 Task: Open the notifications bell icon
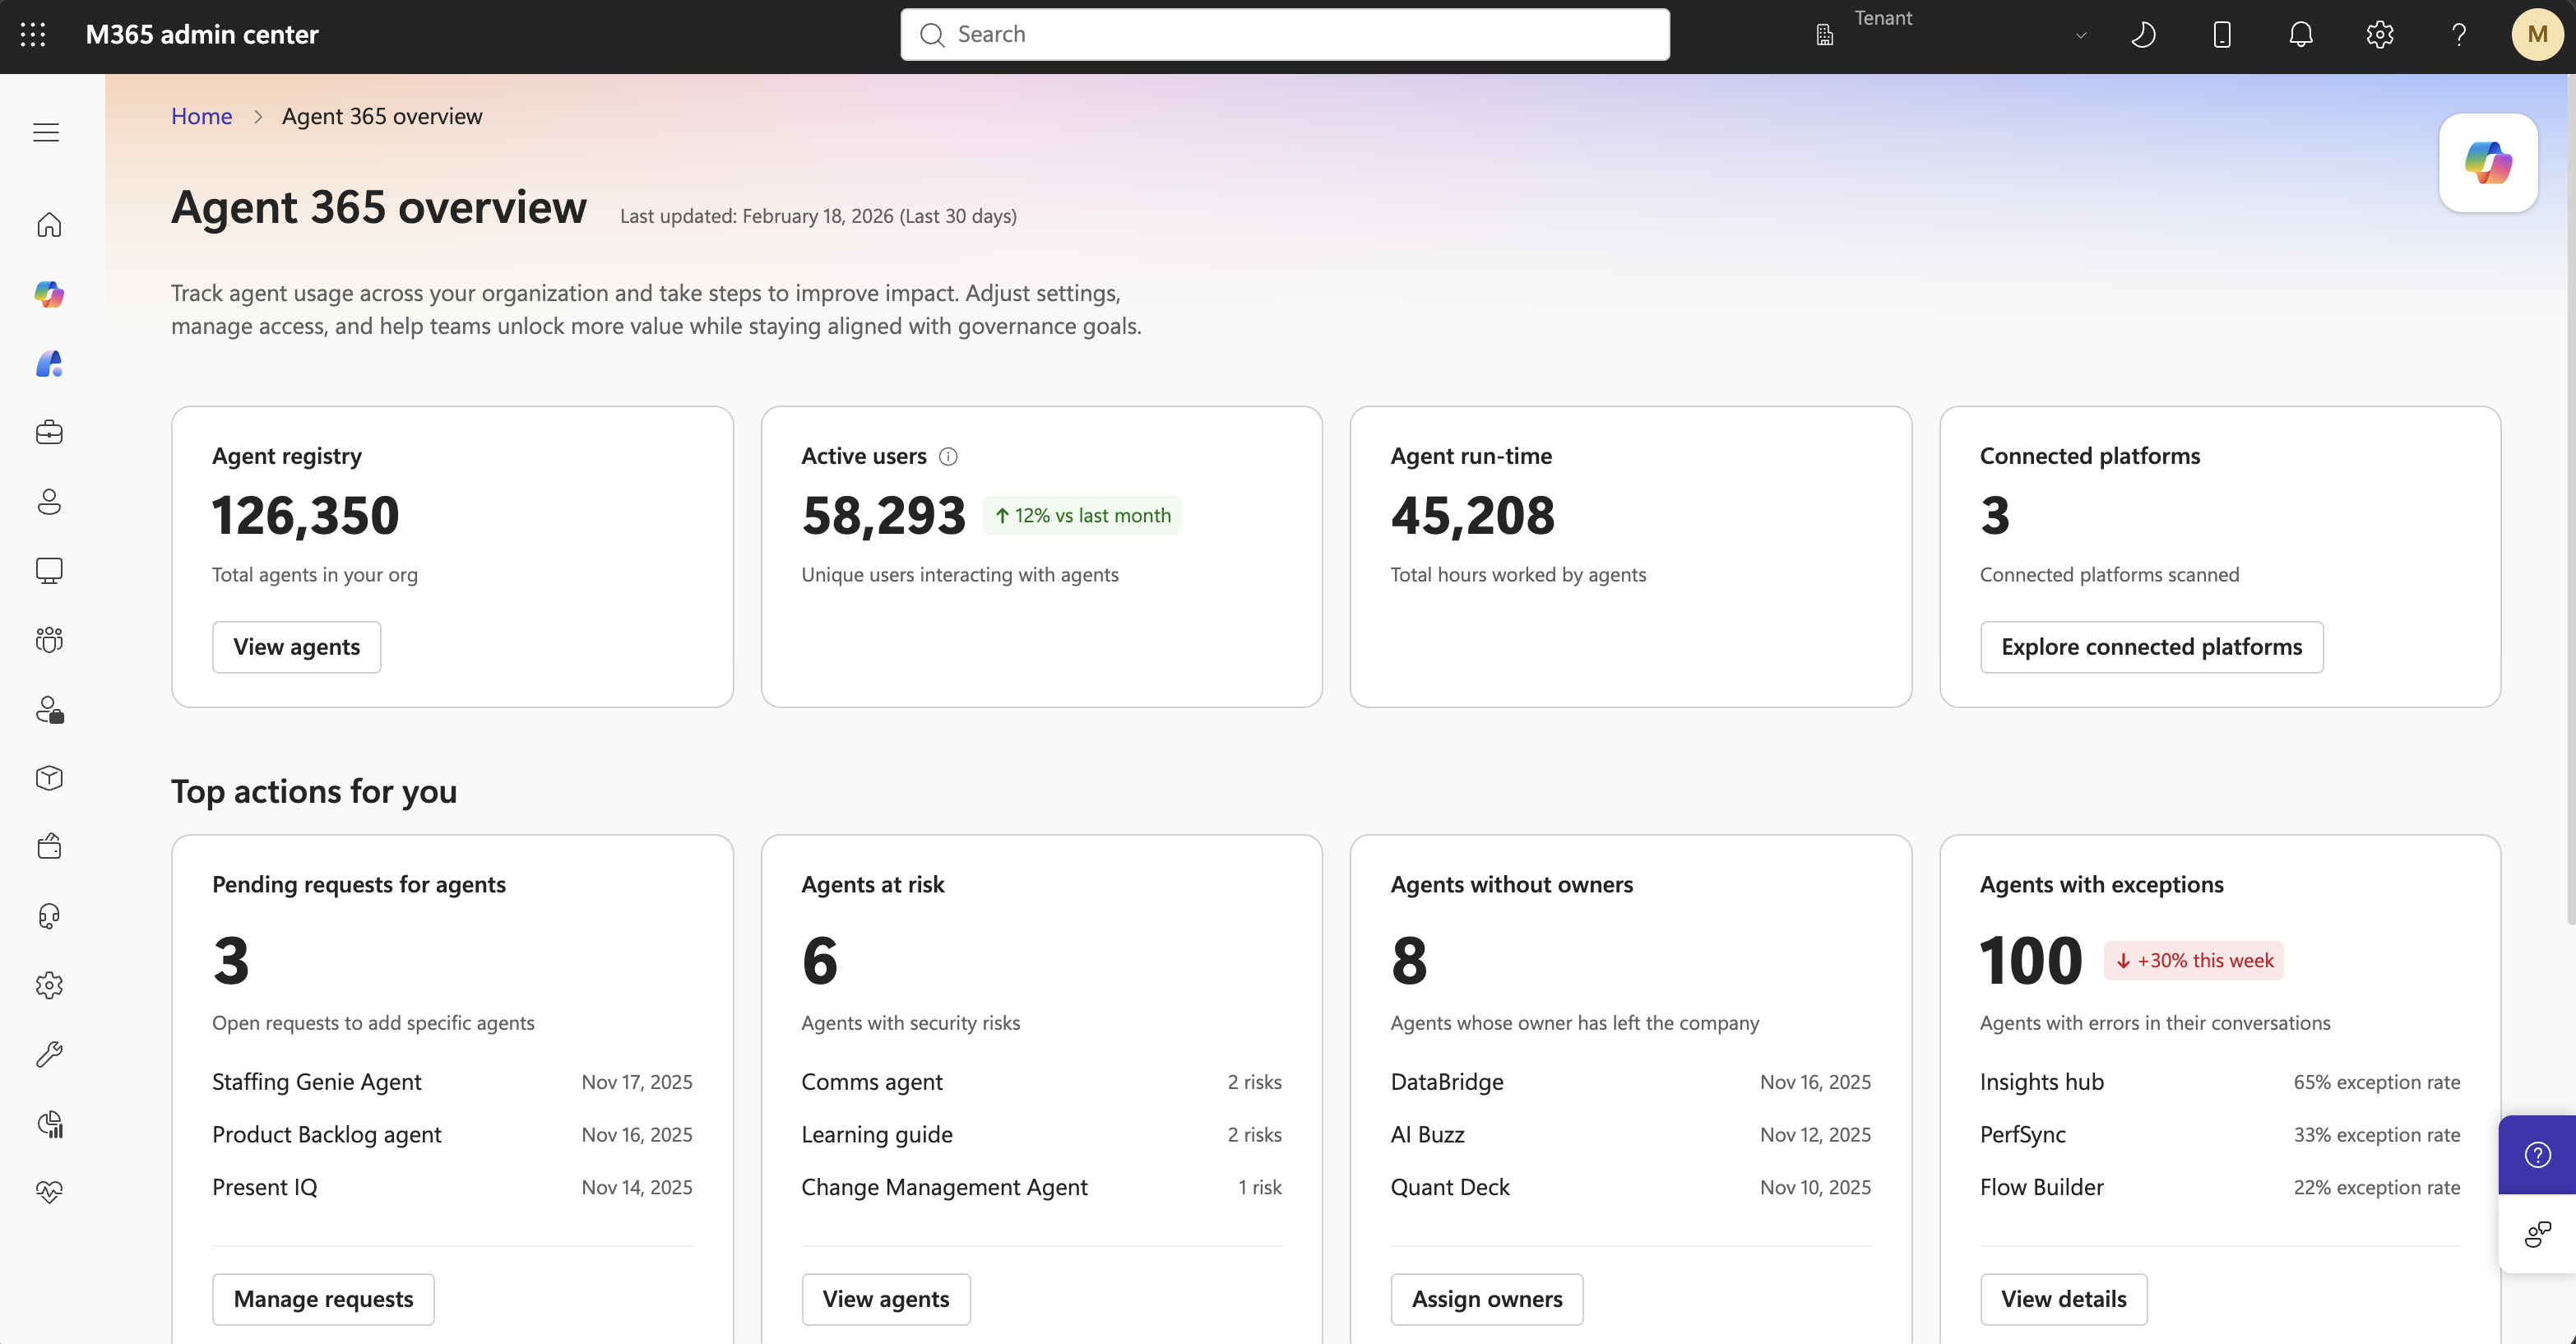[x=2301, y=35]
